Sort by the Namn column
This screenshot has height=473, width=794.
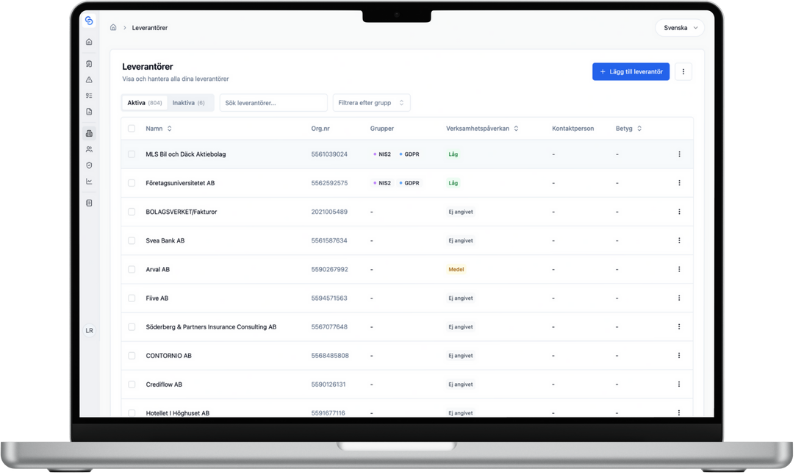click(x=158, y=129)
